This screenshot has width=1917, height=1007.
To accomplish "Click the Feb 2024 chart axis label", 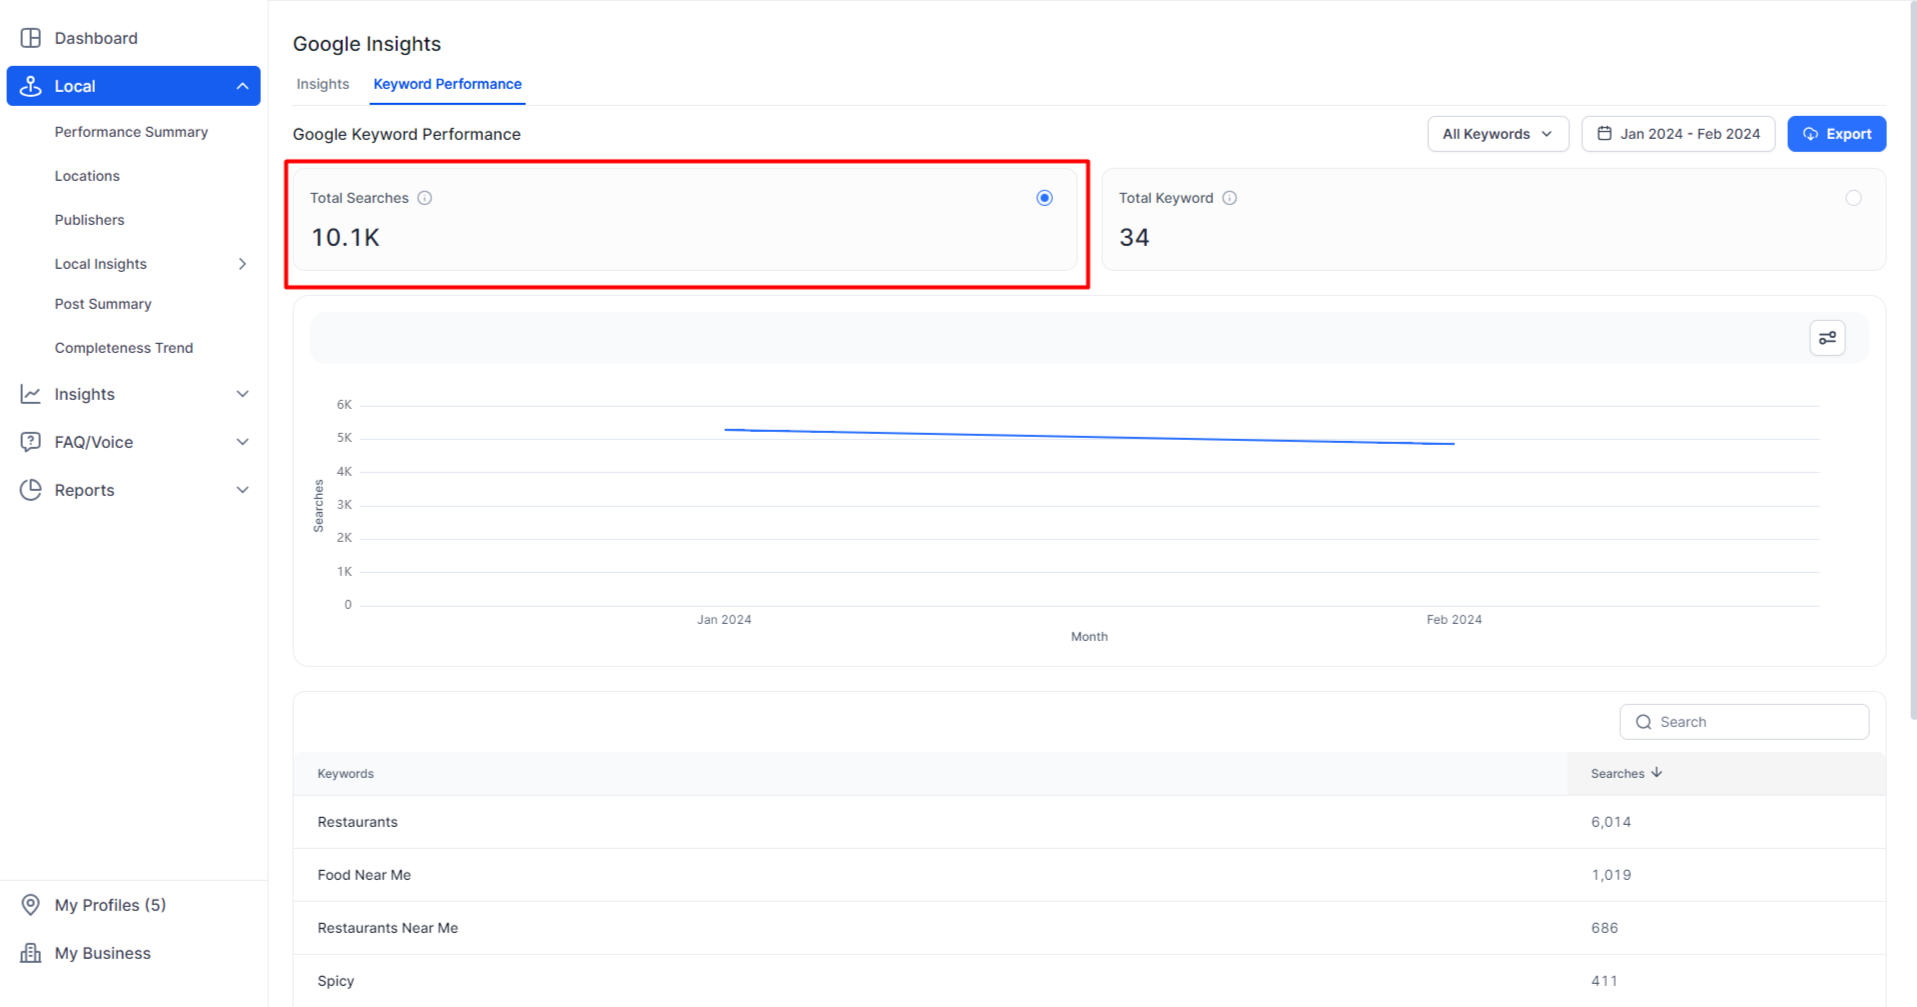I will [1454, 620].
